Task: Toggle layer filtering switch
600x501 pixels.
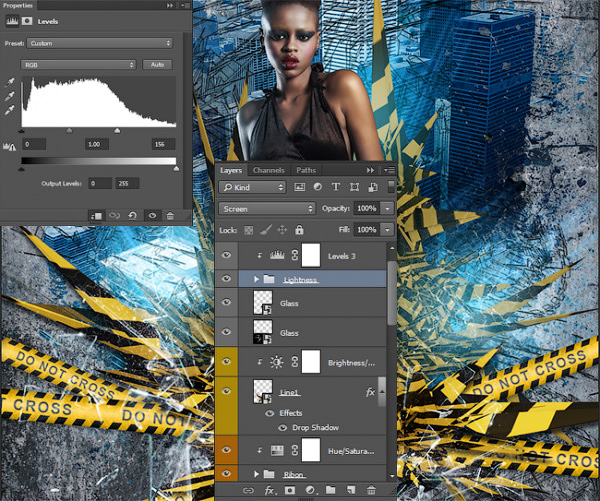Action: pos(391,187)
